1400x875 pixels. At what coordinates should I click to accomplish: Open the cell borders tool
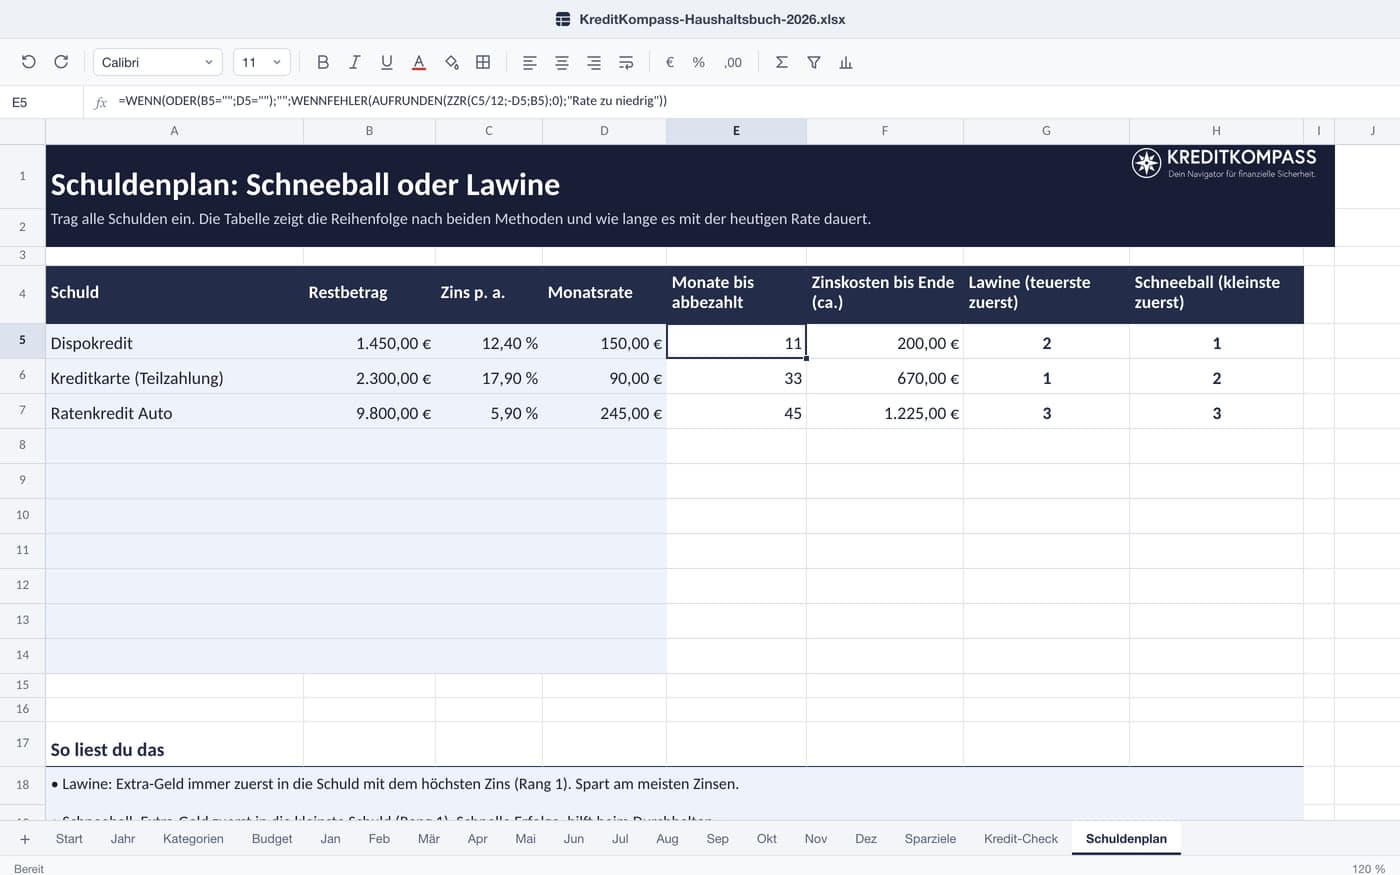[x=483, y=62]
